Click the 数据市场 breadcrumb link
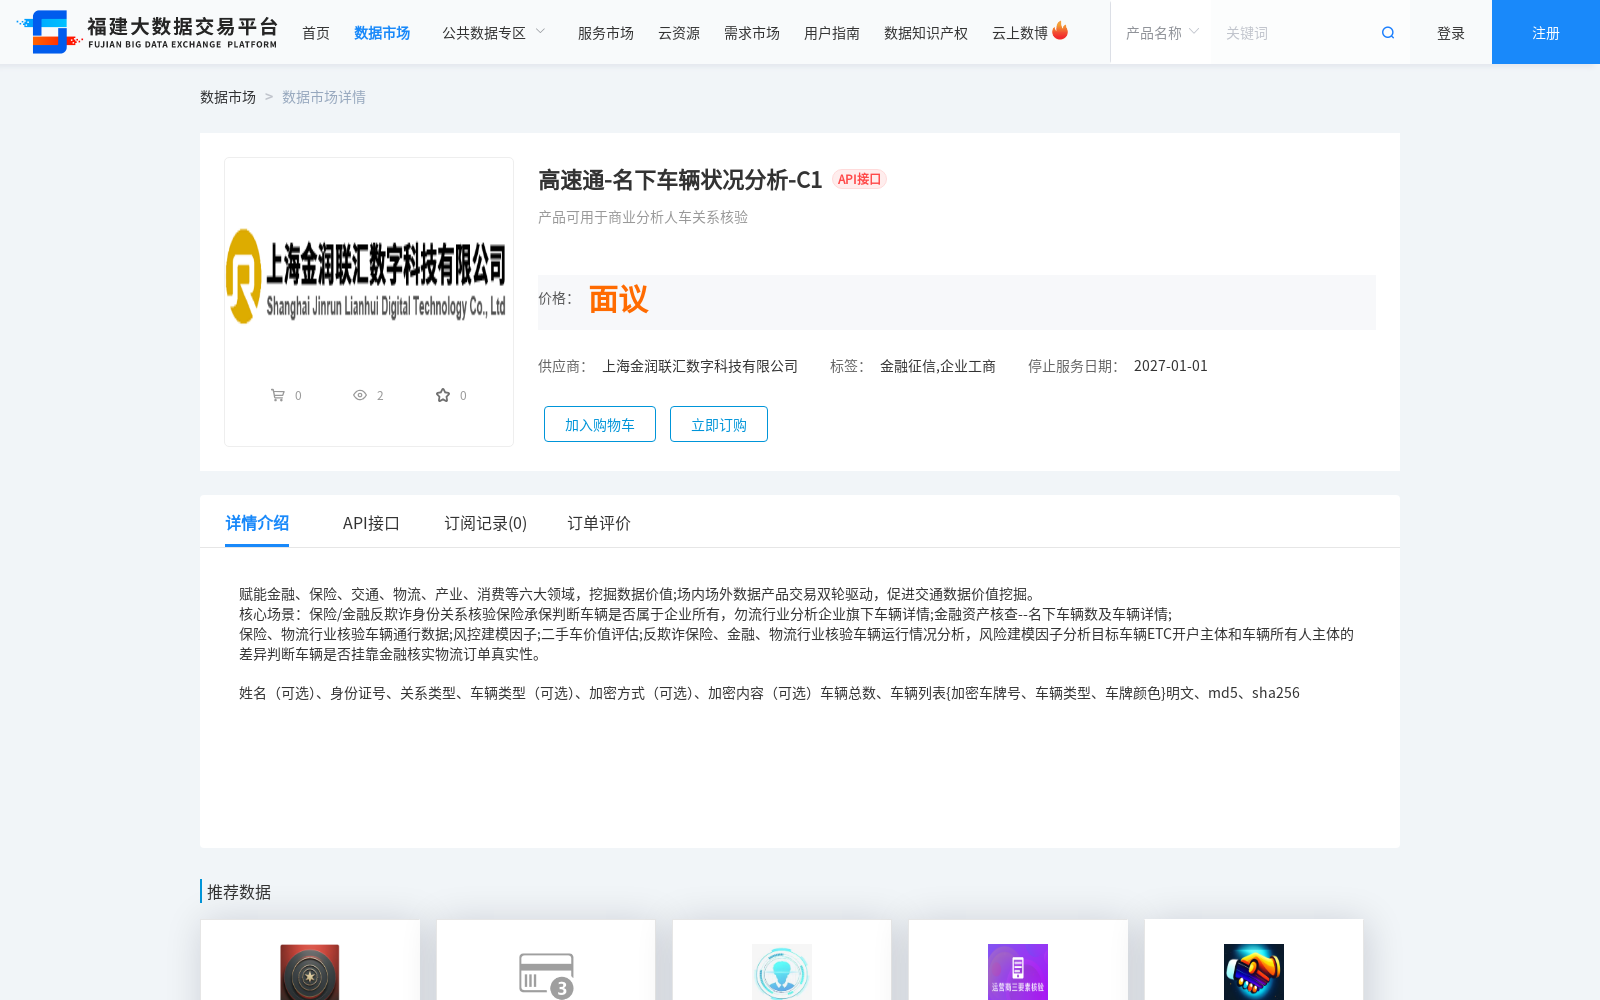This screenshot has height=1000, width=1600. [x=228, y=97]
